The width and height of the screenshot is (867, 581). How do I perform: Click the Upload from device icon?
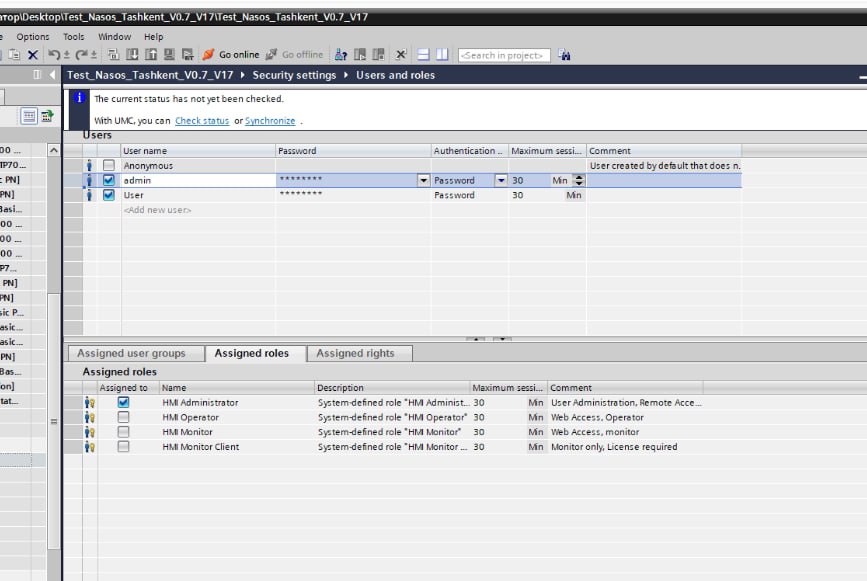[151, 54]
